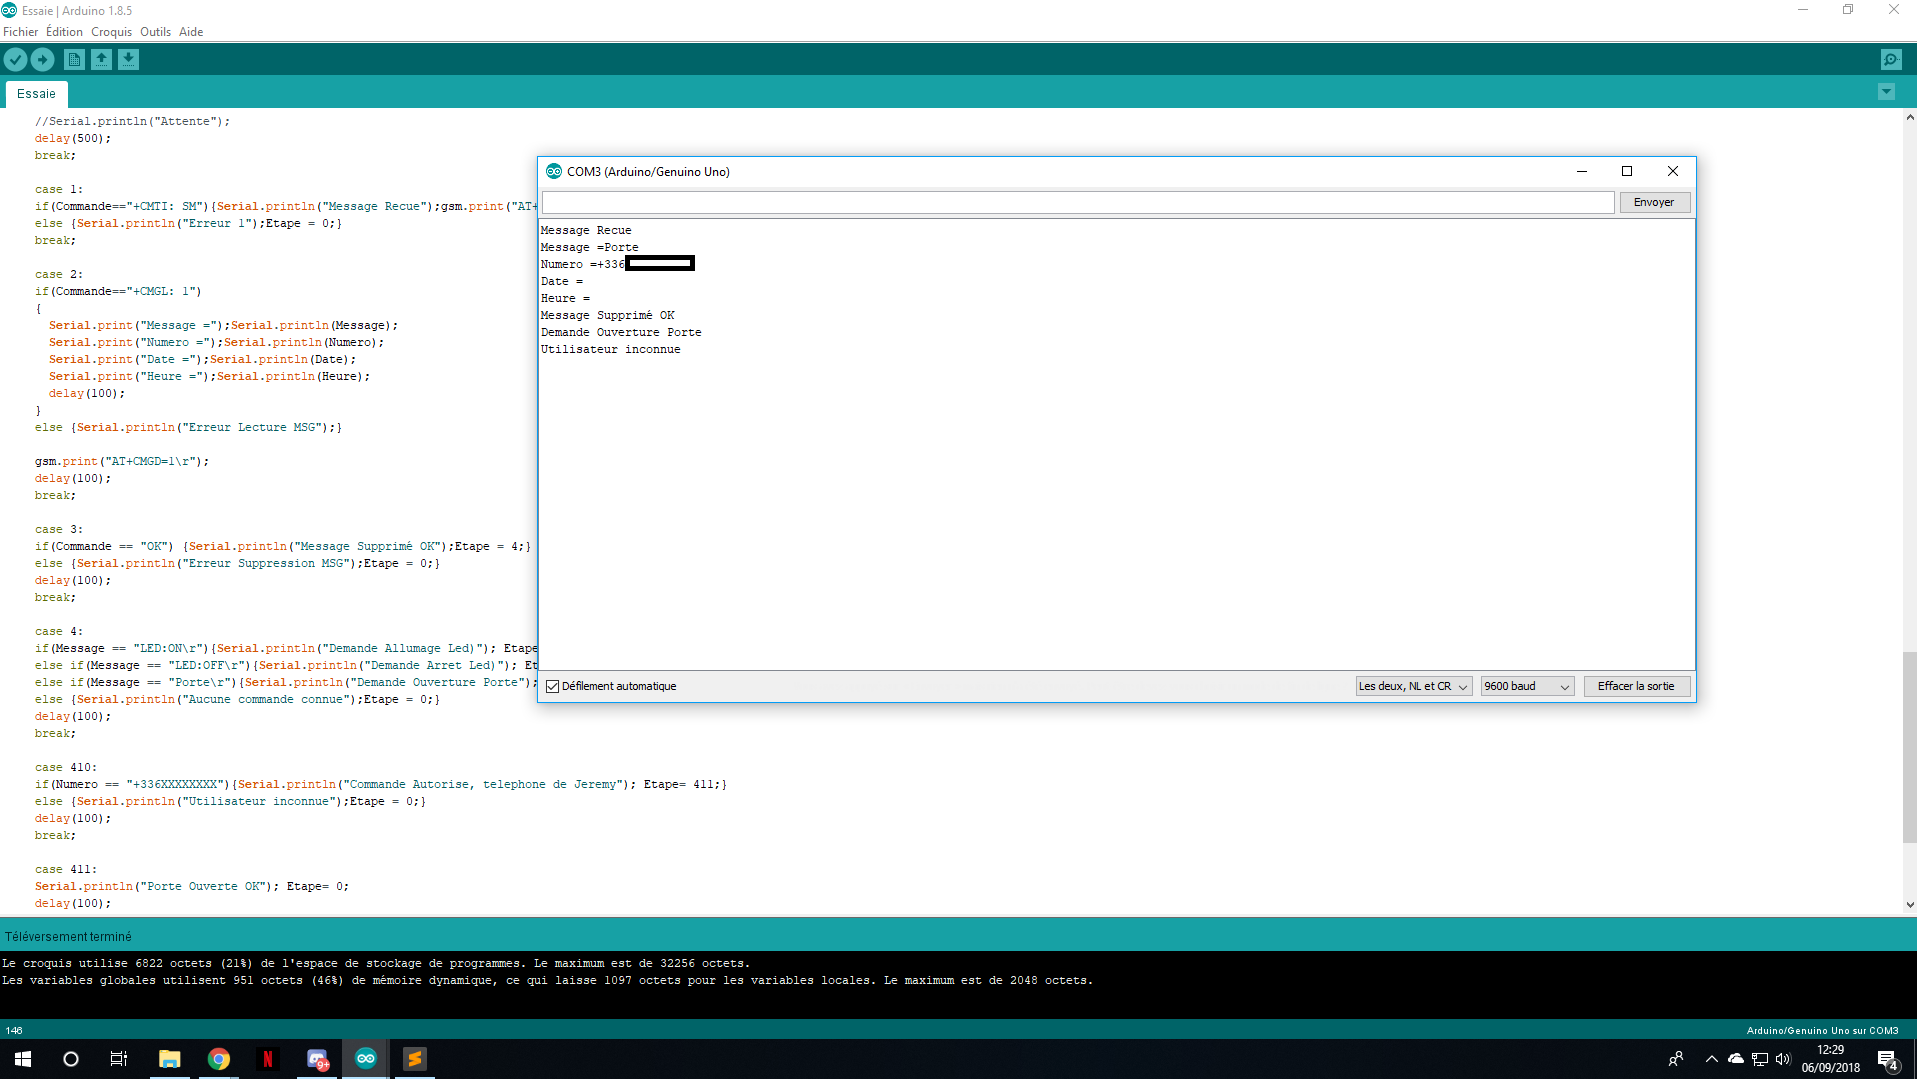This screenshot has width=1917, height=1079.
Task: Click the 'case 410:' line in the code
Action: [66, 768]
